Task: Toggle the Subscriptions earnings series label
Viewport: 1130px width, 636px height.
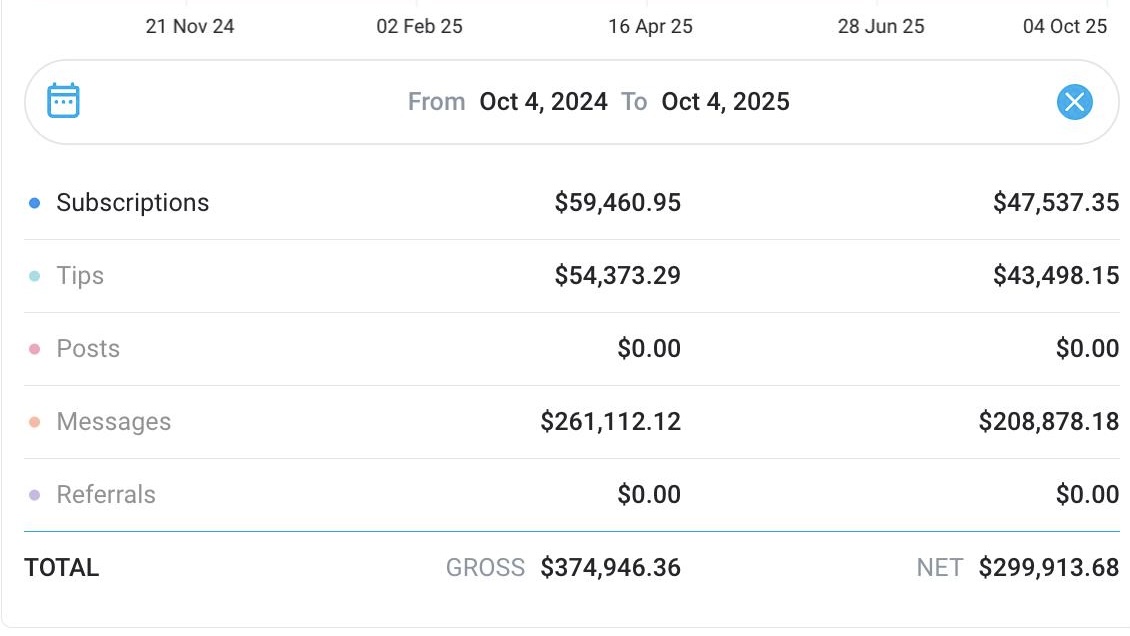Action: click(x=132, y=203)
